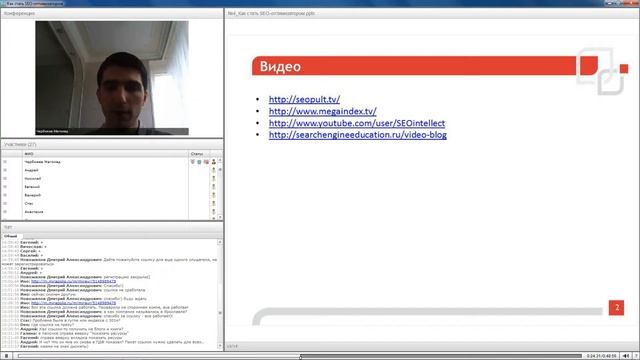Select participant Анастасия in list
The image size is (640, 360).
(34, 212)
